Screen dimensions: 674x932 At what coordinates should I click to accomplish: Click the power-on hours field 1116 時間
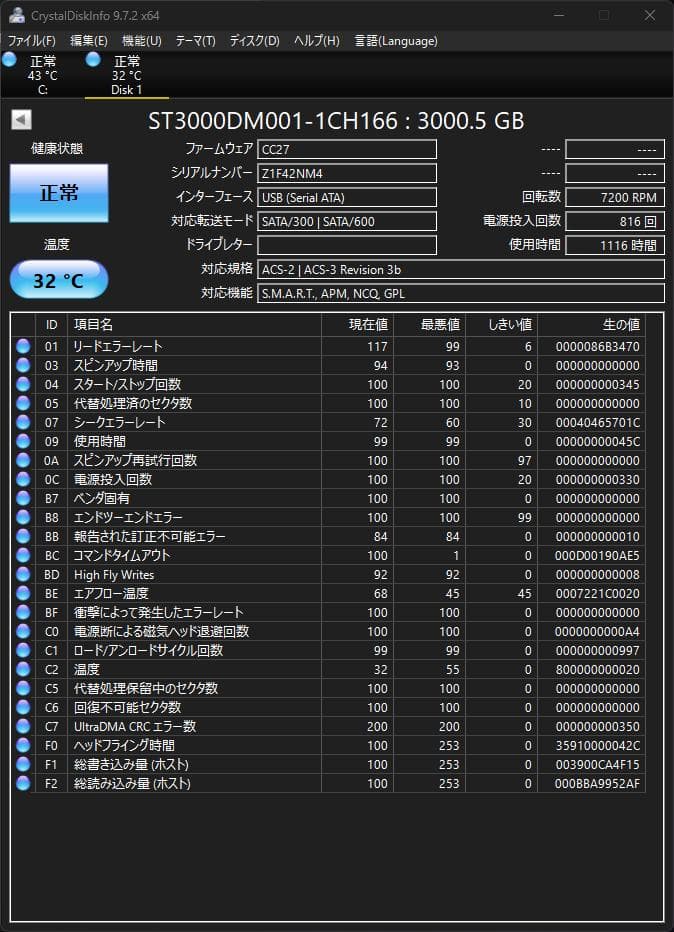tap(615, 245)
